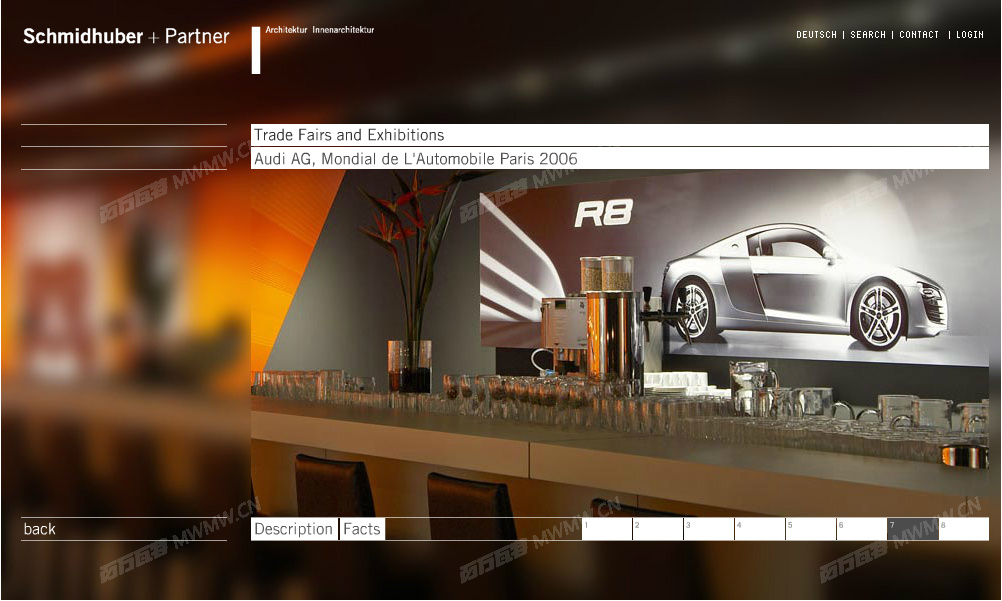
Task: Click the Architektur Innenarchitektur tagline
Action: [x=320, y=29]
